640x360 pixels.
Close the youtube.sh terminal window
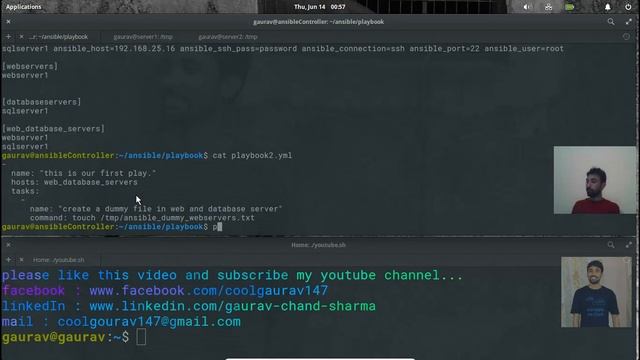point(8,245)
